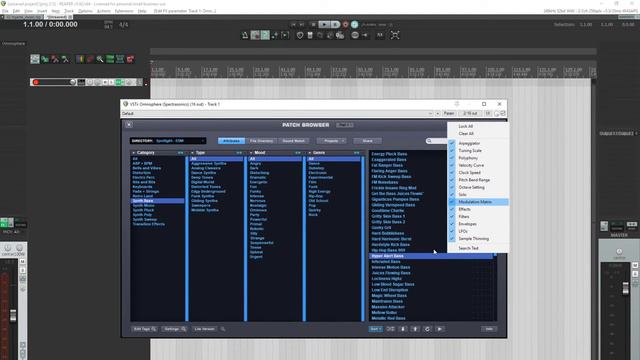Open the Sort dropdown
The image size is (640, 360).
tap(376, 329)
